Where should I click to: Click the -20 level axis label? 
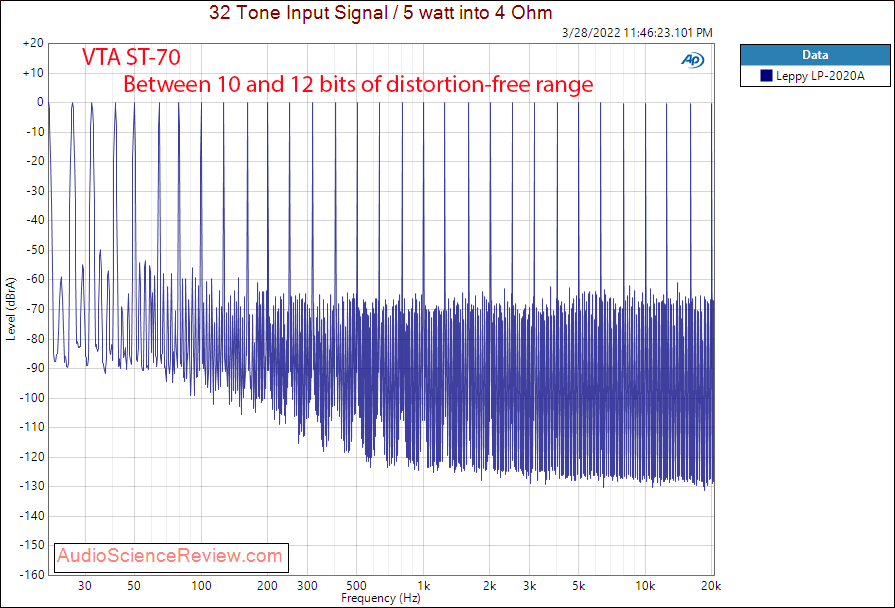click(x=35, y=161)
